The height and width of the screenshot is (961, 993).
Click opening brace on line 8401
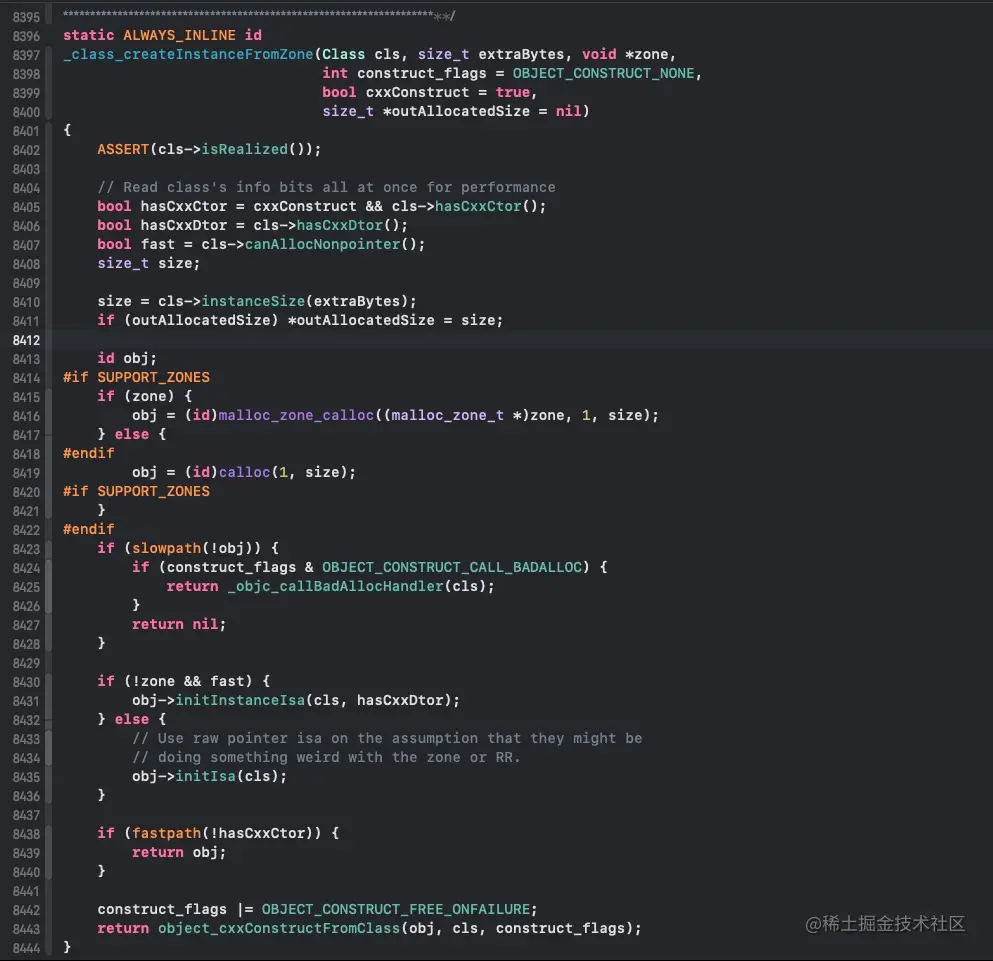point(67,130)
